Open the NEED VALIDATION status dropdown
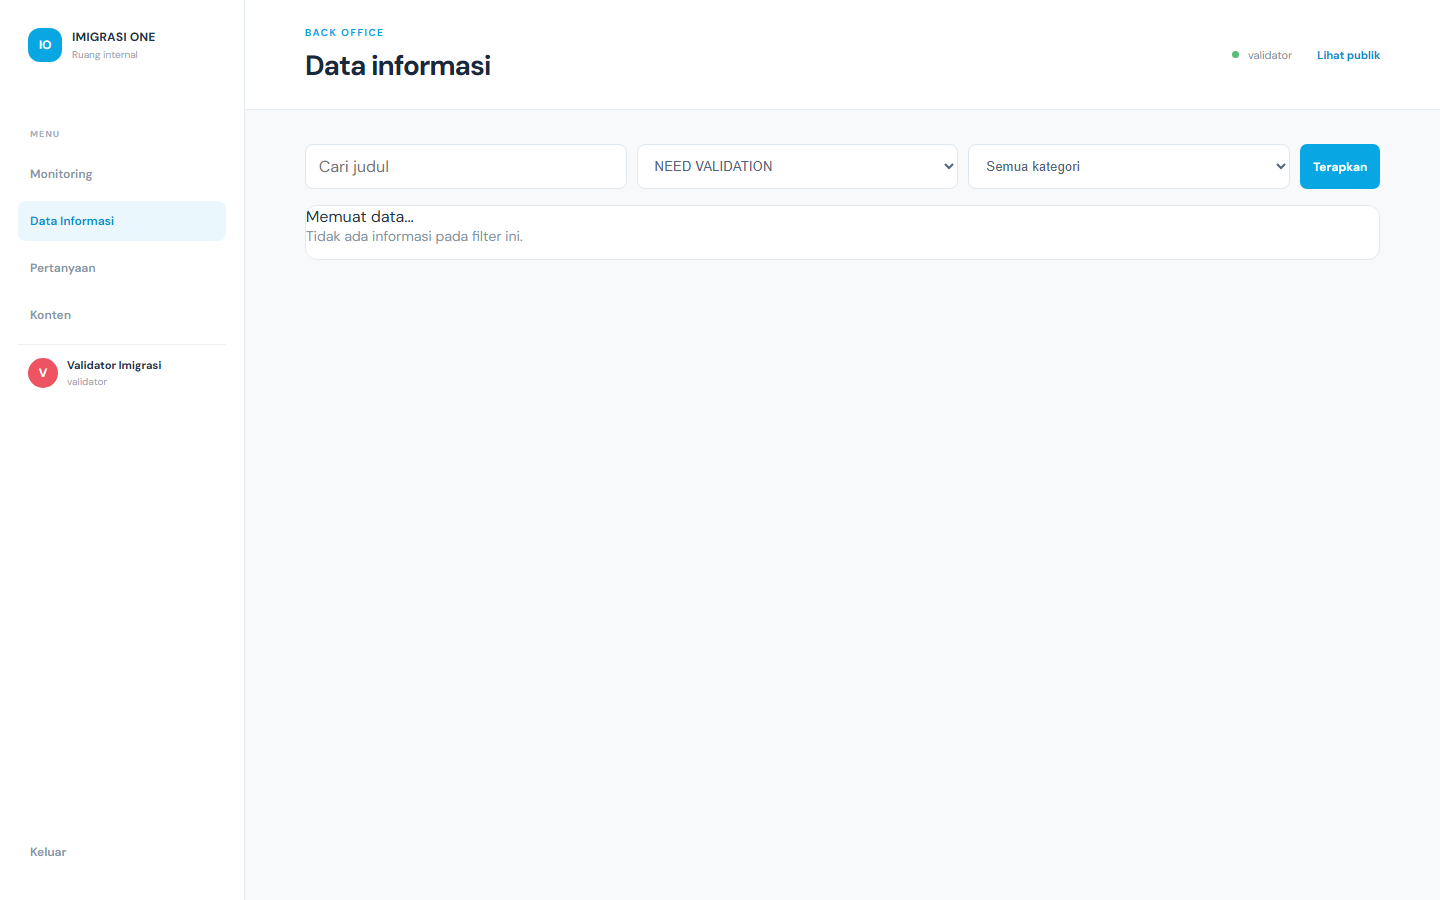Viewport: 1440px width, 900px height. coord(797,167)
